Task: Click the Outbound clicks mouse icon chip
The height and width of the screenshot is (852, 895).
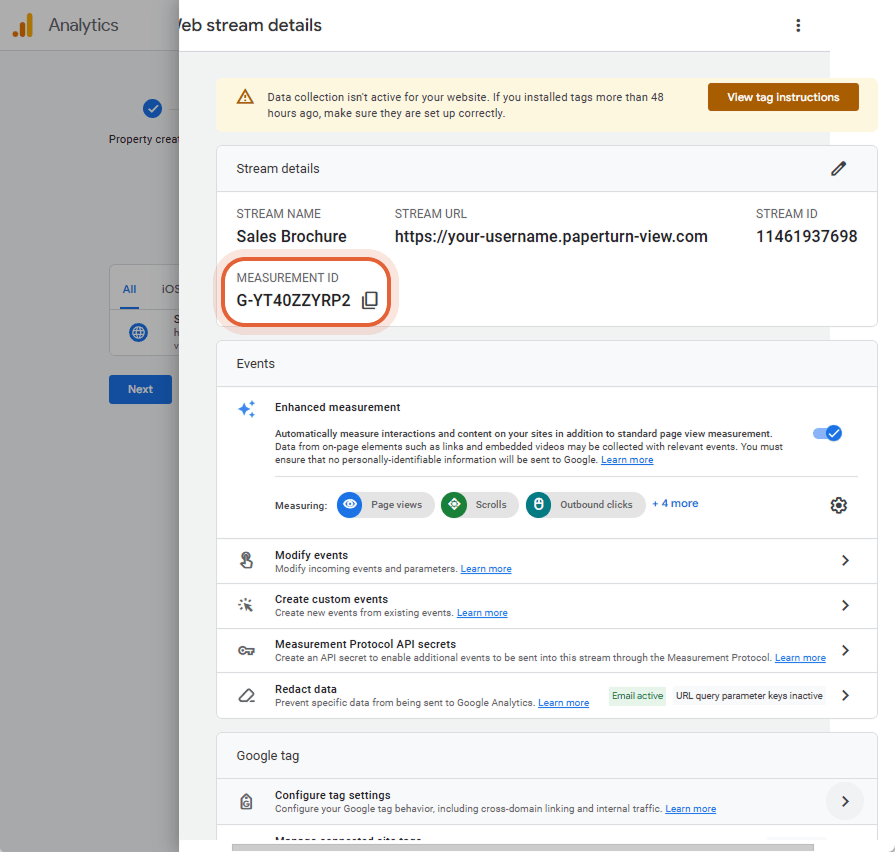Action: [x=538, y=504]
